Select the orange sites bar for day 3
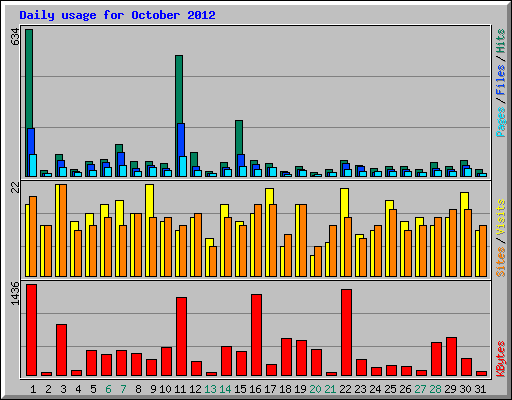The width and height of the screenshot is (512, 400). [63, 230]
